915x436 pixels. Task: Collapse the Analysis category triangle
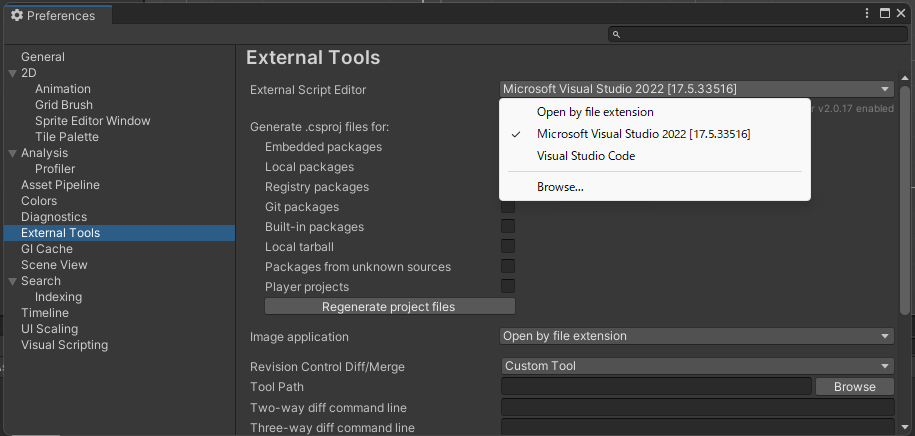[13, 154]
